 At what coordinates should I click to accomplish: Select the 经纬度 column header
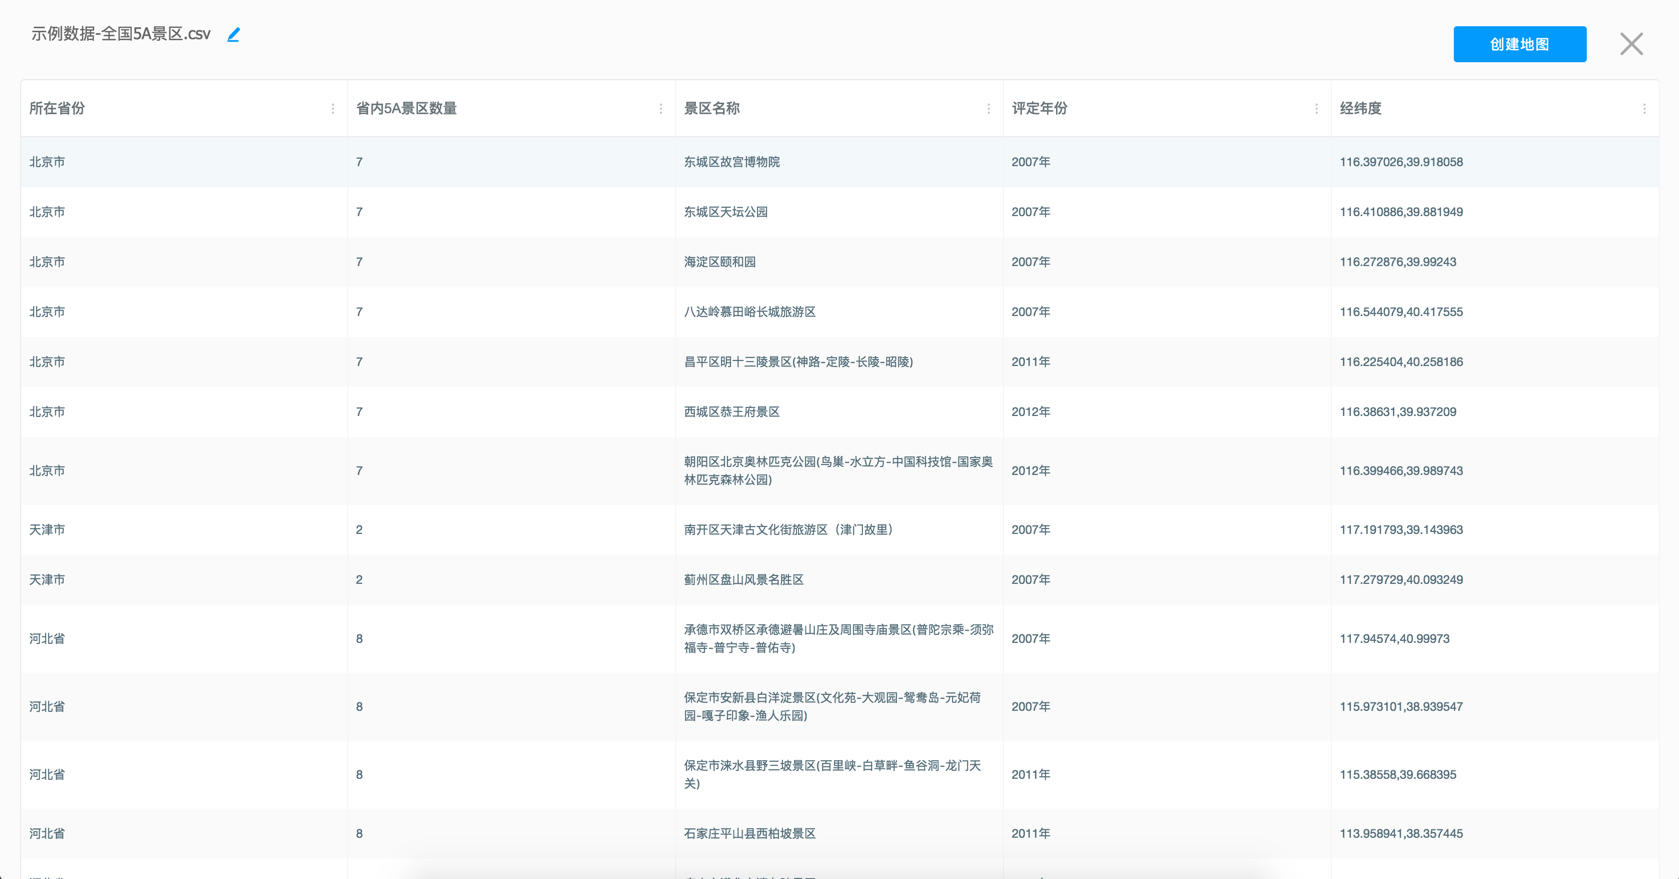[x=1495, y=109]
